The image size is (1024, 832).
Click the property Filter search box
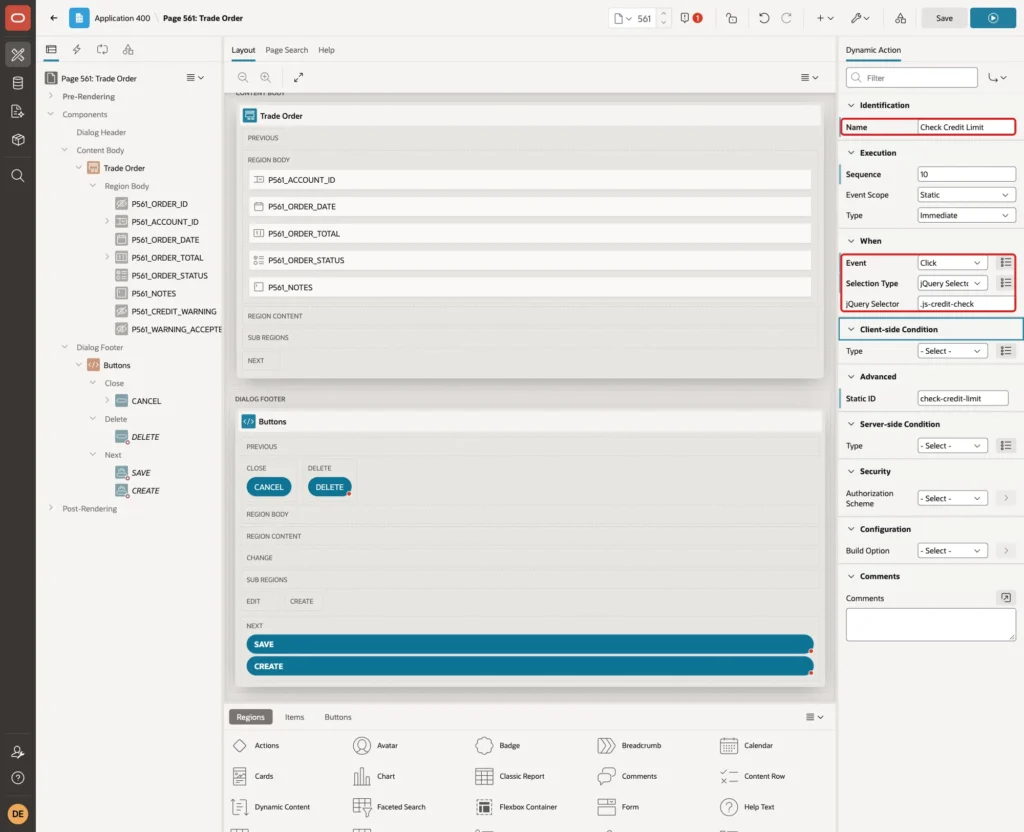pyautogui.click(x=912, y=78)
